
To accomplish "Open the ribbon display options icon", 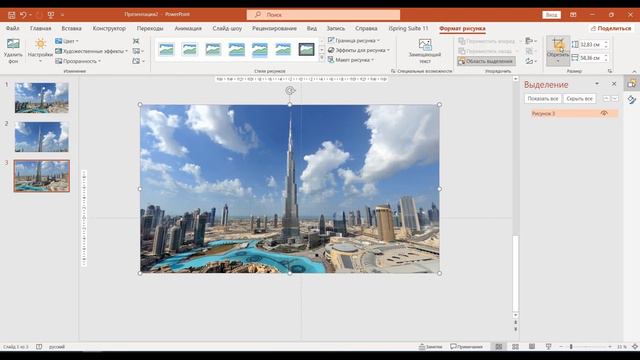I will (x=573, y=15).
